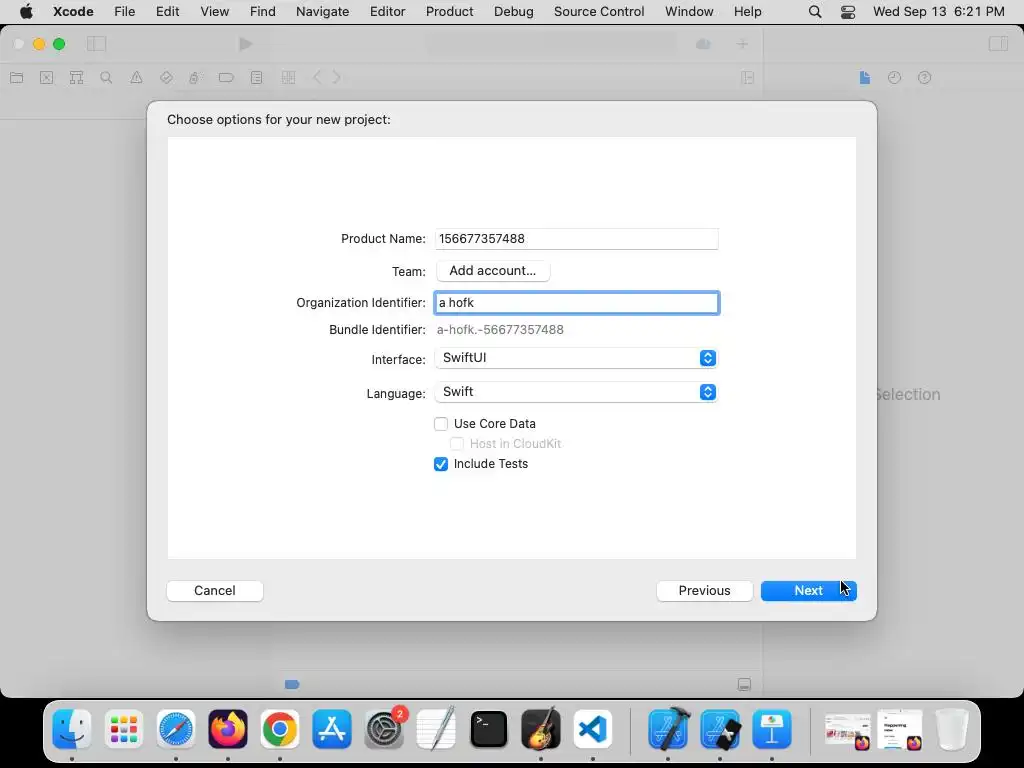The image size is (1024, 768).
Task: Open the Debug menu
Action: 513,11
